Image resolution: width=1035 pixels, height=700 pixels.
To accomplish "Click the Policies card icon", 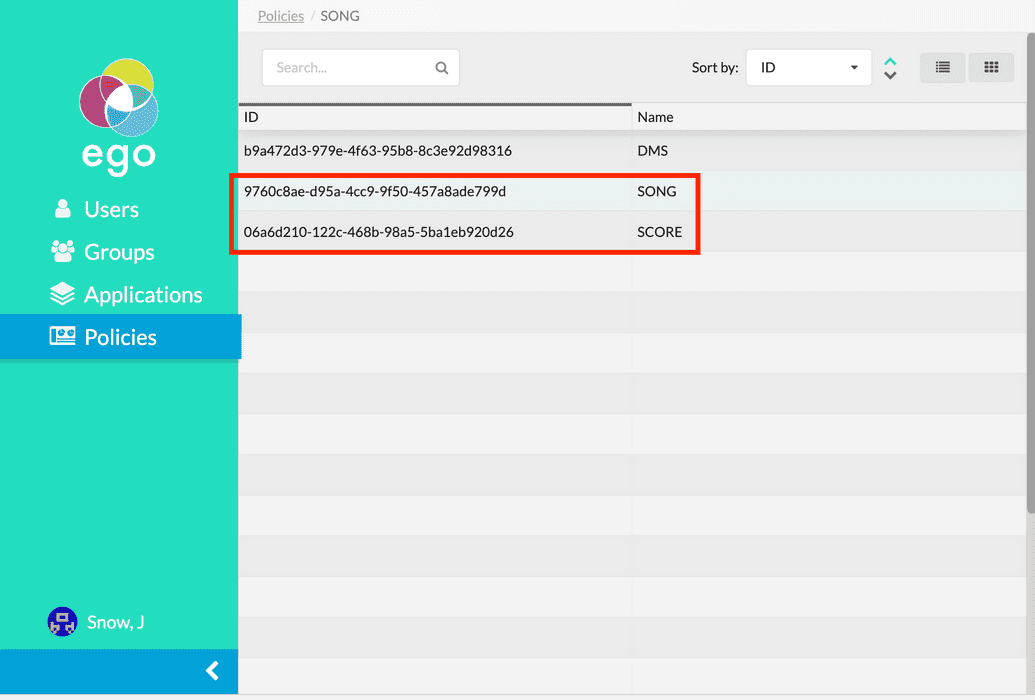I will 63,337.
